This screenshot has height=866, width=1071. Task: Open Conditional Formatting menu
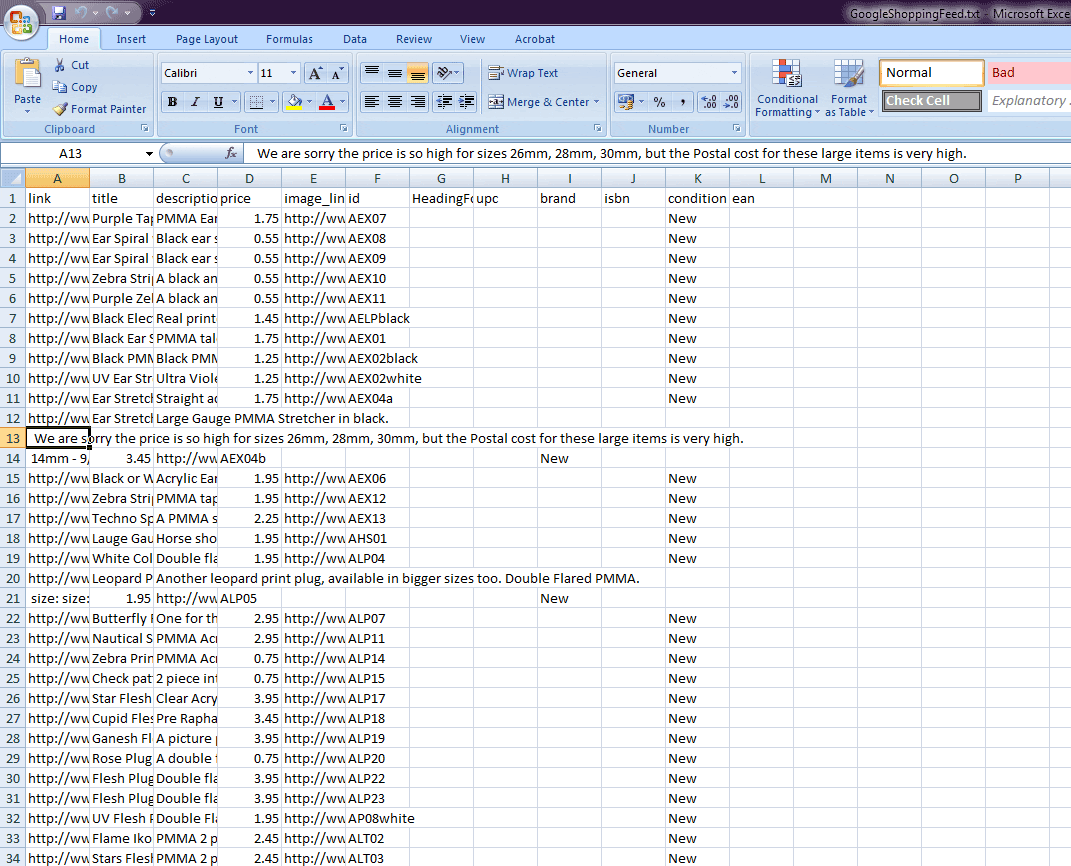point(787,88)
